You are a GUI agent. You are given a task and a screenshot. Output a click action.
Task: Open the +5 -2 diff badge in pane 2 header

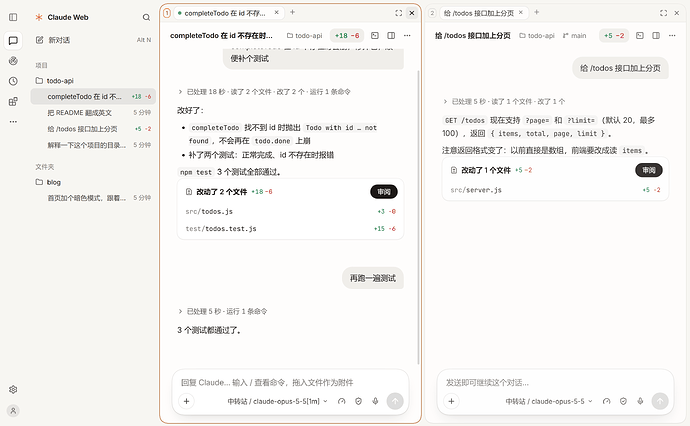[614, 36]
